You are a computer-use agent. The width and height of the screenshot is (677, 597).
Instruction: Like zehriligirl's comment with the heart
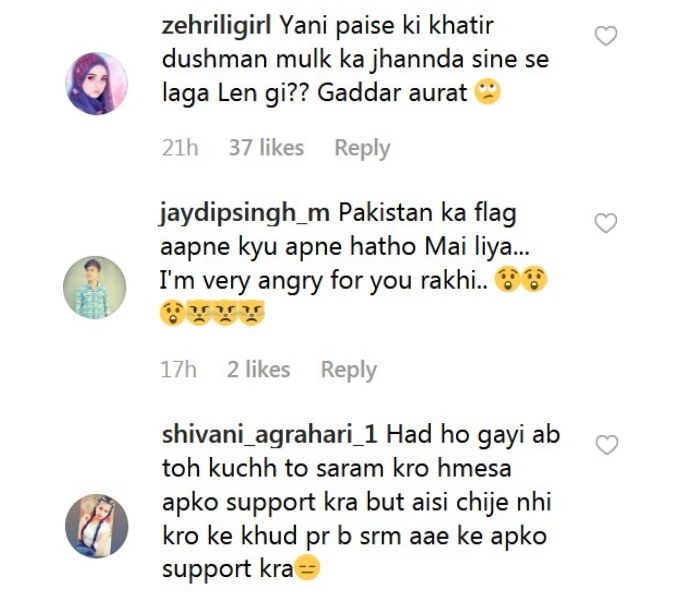click(606, 36)
